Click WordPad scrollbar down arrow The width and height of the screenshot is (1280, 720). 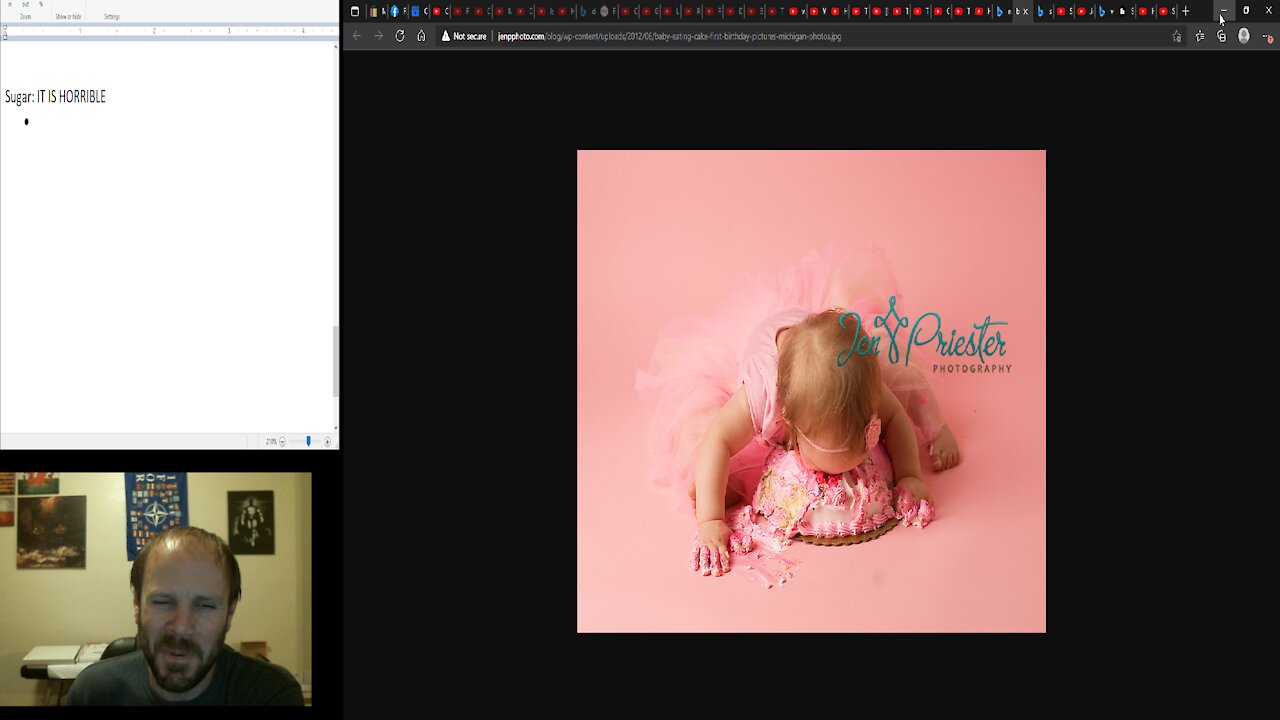coord(336,428)
